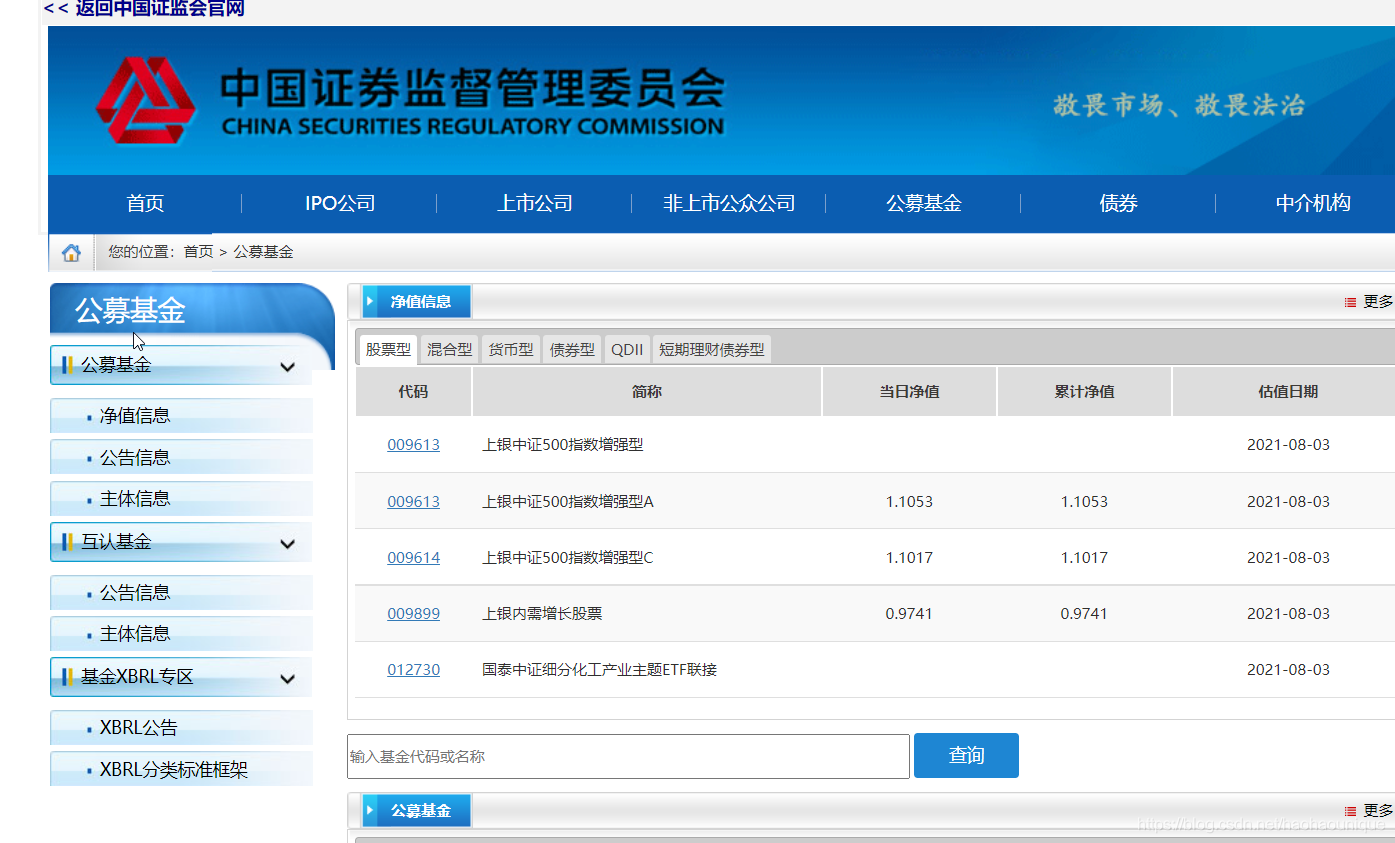Click the 公募基金 heading below search box
This screenshot has height=843, width=1395.
420,811
